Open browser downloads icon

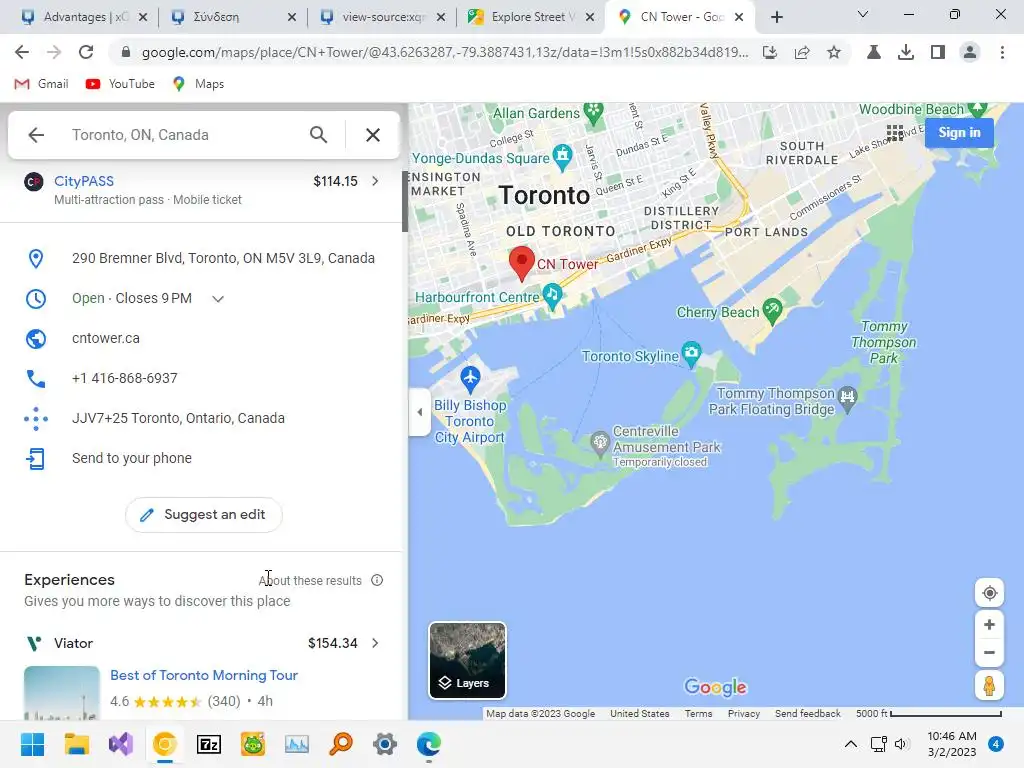tap(906, 52)
